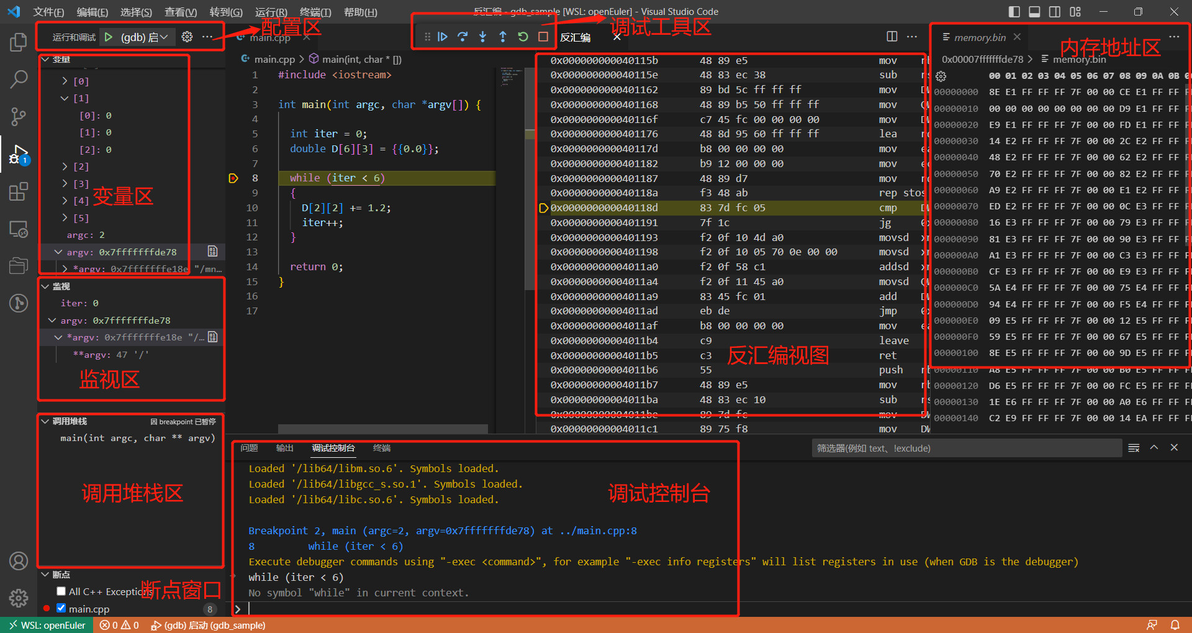Open the 运行(R) menu

(271, 12)
